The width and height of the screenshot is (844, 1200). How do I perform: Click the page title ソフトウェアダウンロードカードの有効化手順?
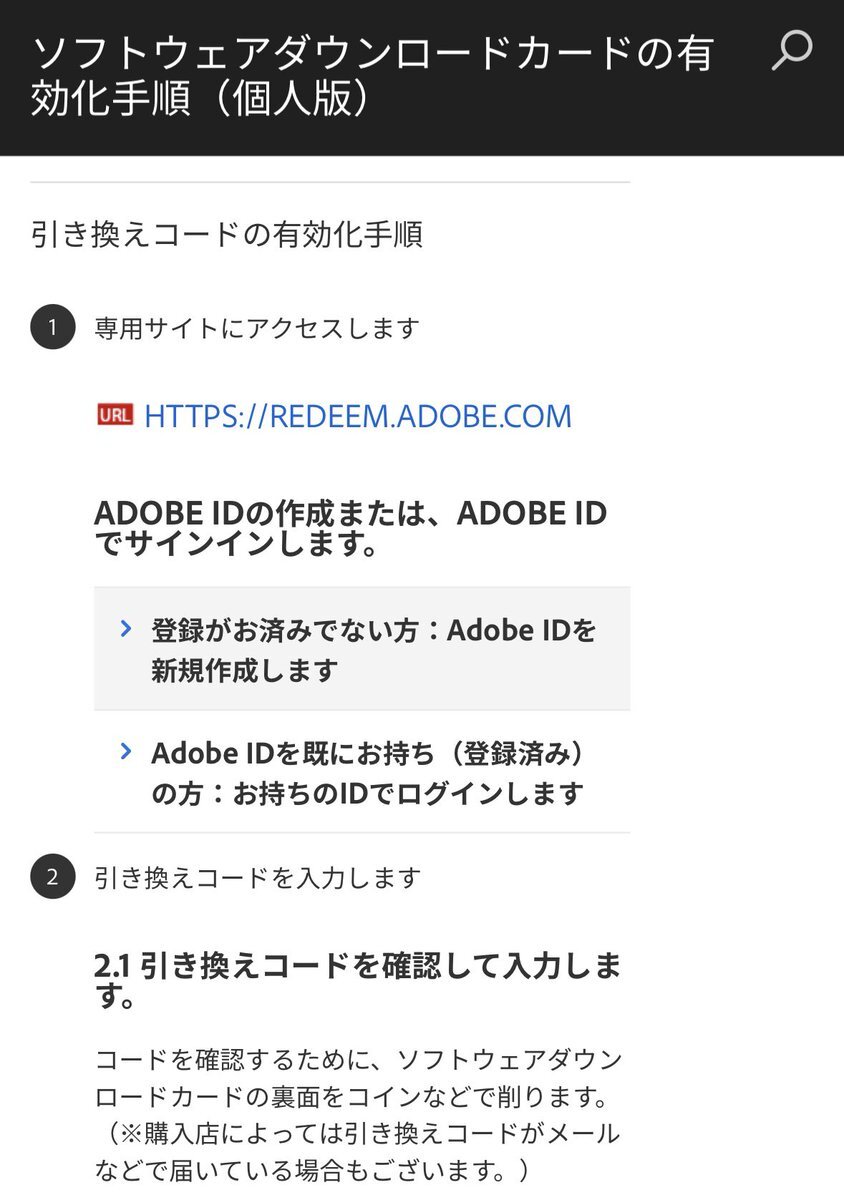371,77
